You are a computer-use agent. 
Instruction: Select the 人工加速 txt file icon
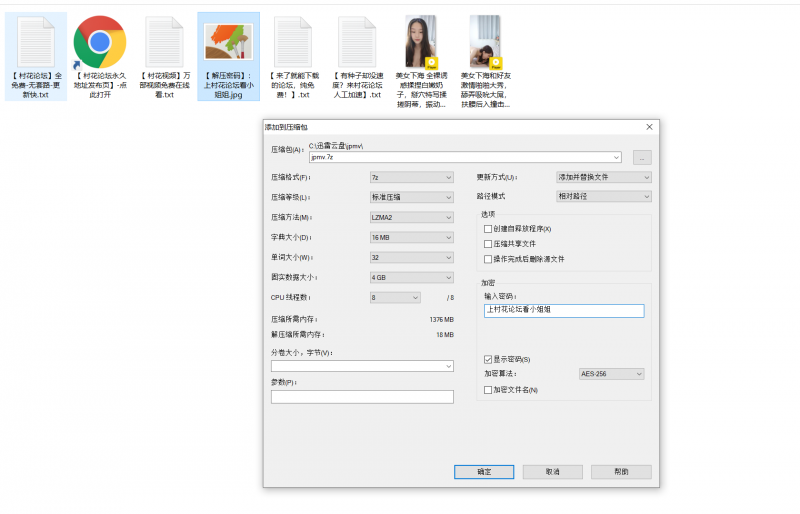[357, 42]
